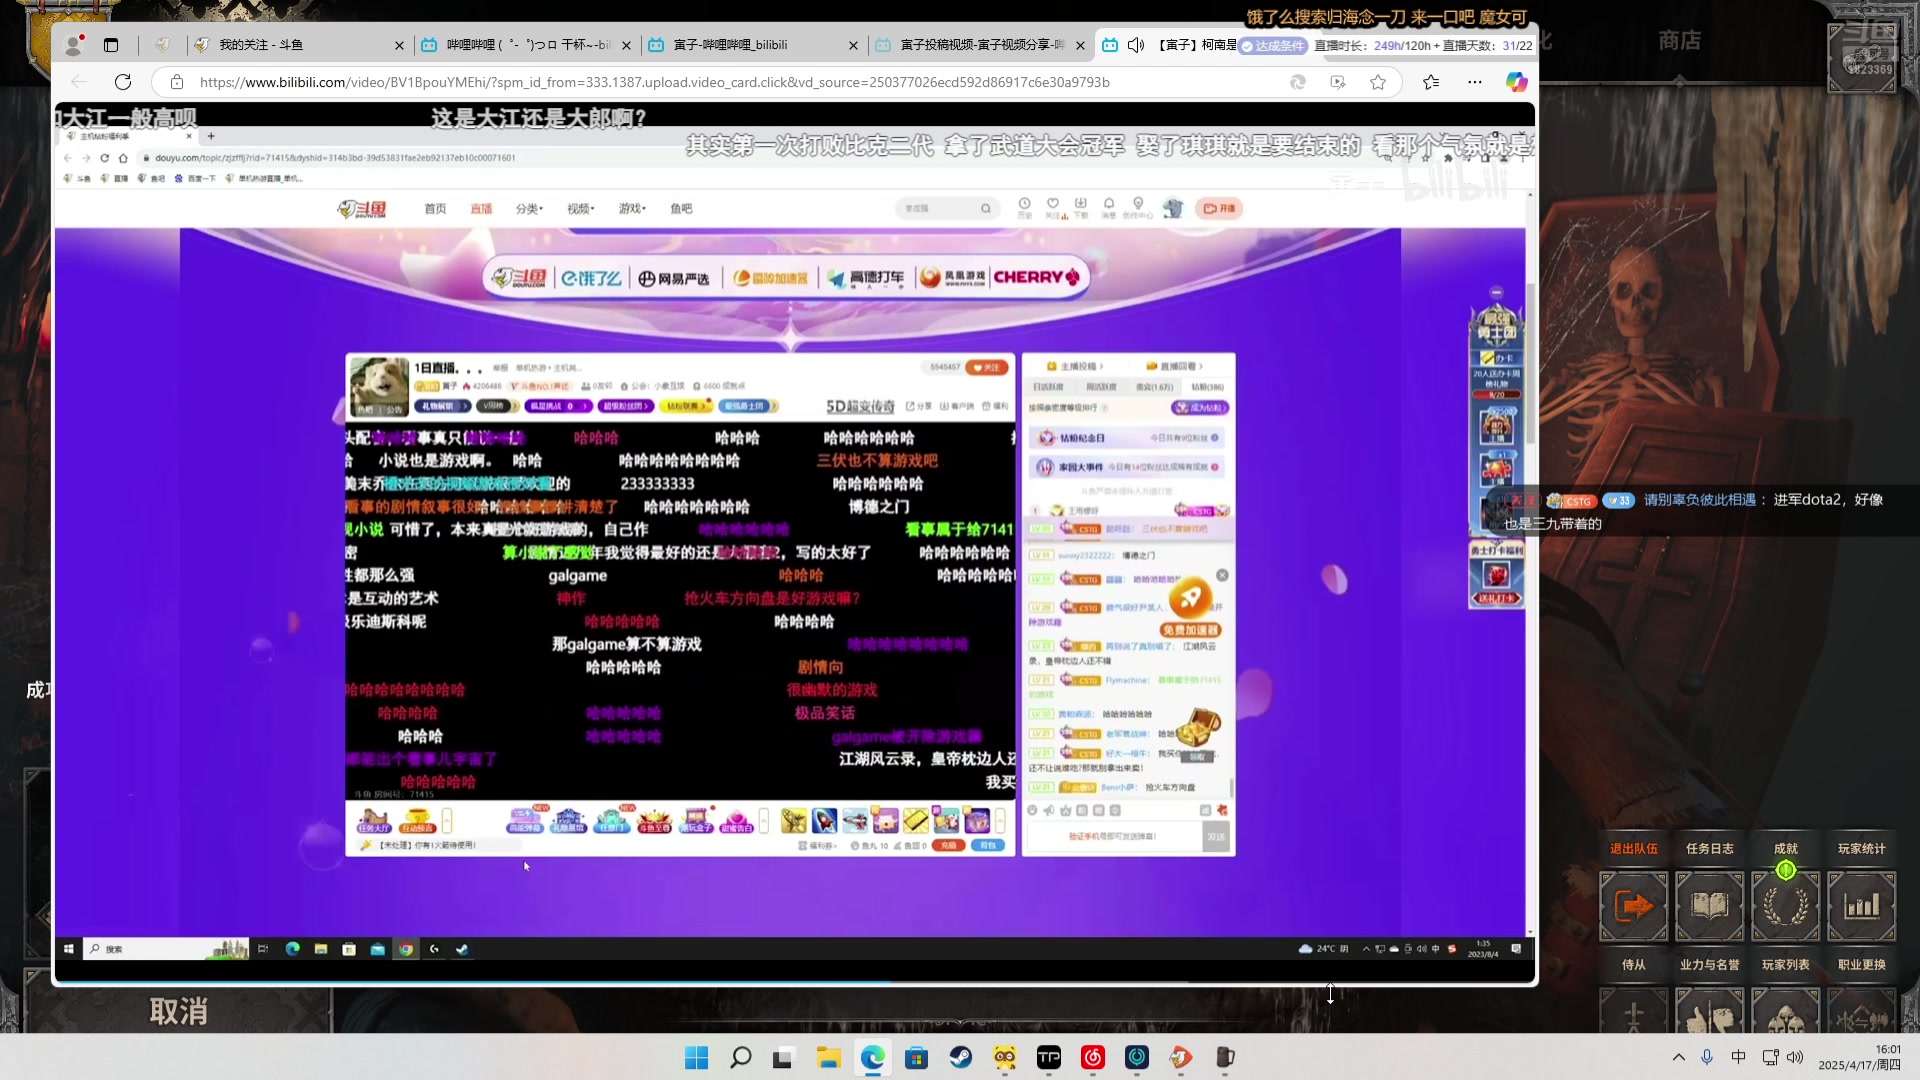Open File Explorer from the taskbar

tap(828, 1057)
